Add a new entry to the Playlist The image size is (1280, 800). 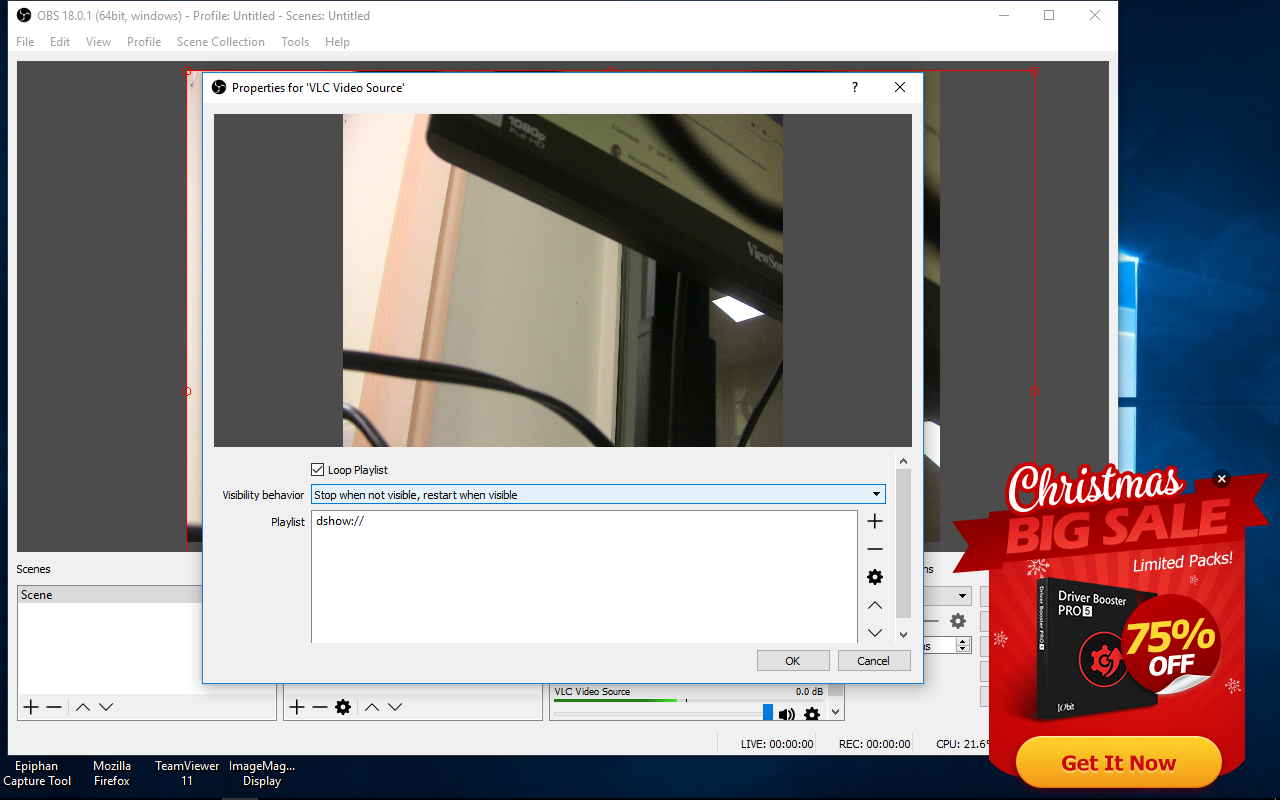tap(875, 521)
